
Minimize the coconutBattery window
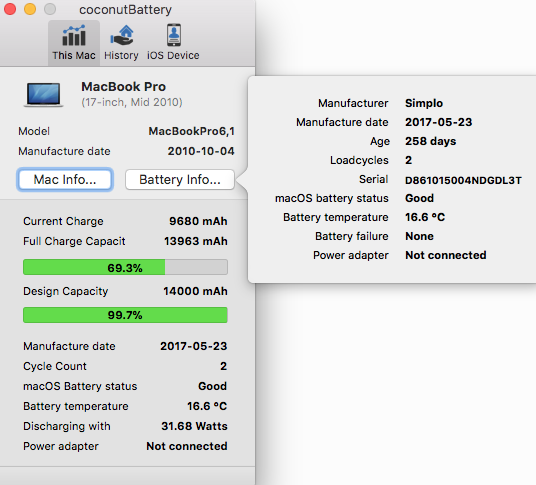[x=30, y=9]
